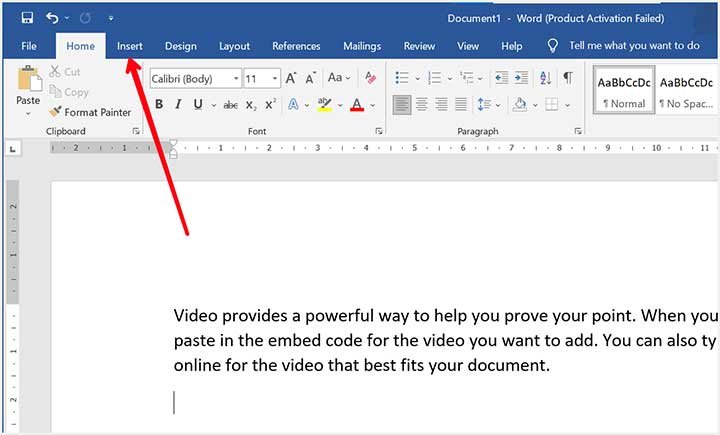
Task: Click the Multilevel List icon
Action: [467, 78]
